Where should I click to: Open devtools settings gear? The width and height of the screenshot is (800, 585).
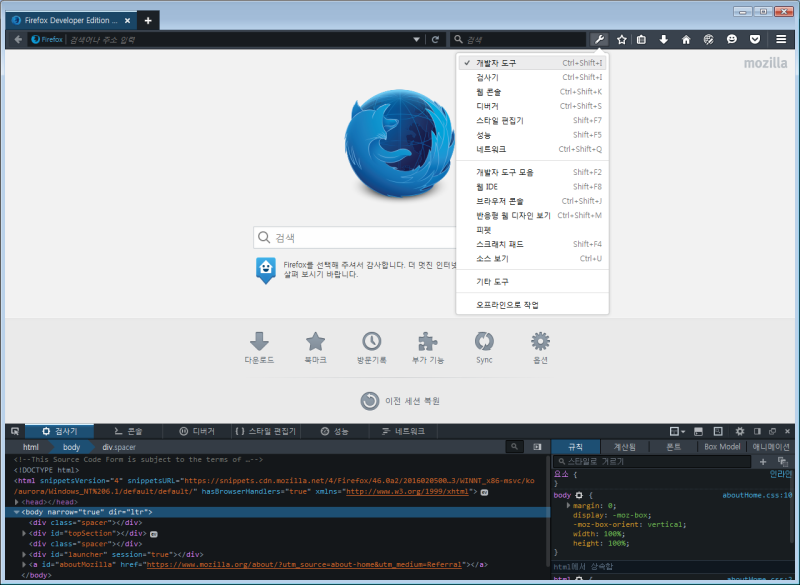(740, 431)
